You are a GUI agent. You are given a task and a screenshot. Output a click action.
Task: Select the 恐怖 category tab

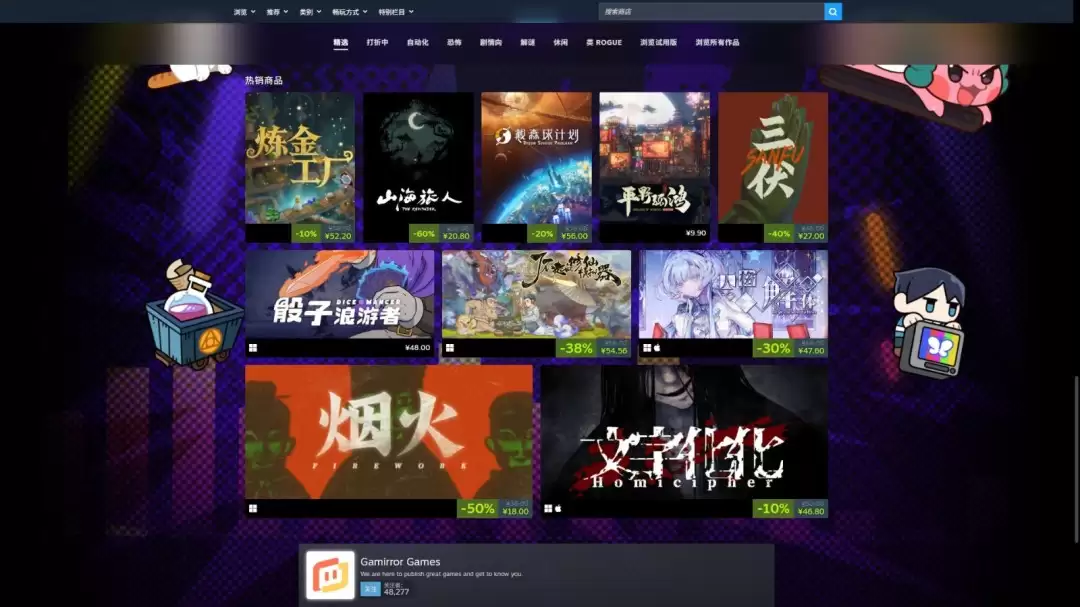(455, 42)
